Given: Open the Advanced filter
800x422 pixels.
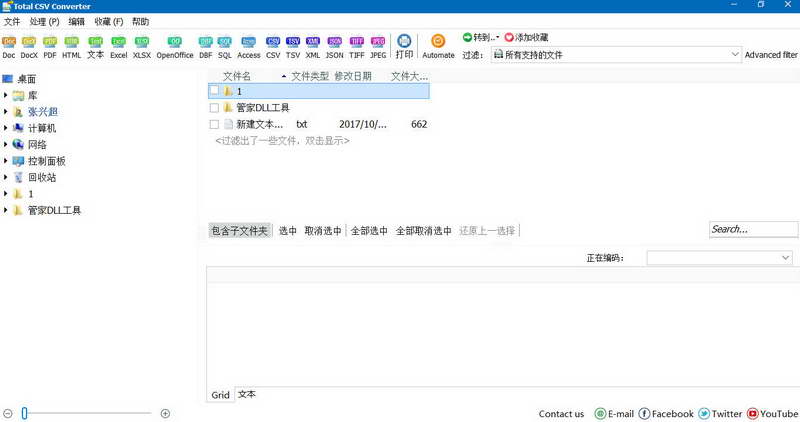Looking at the screenshot, I should coord(771,55).
